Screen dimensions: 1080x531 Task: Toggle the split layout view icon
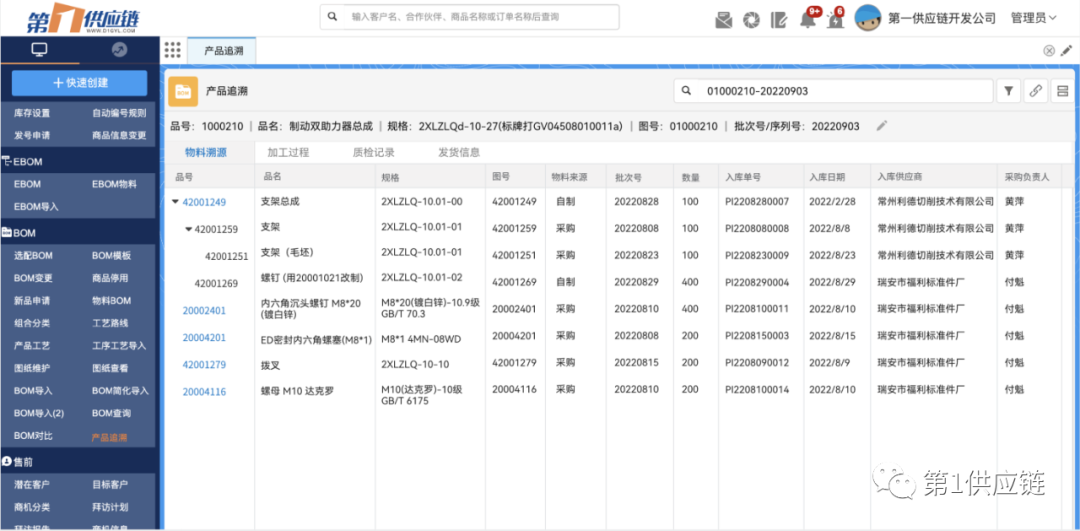pos(1062,90)
